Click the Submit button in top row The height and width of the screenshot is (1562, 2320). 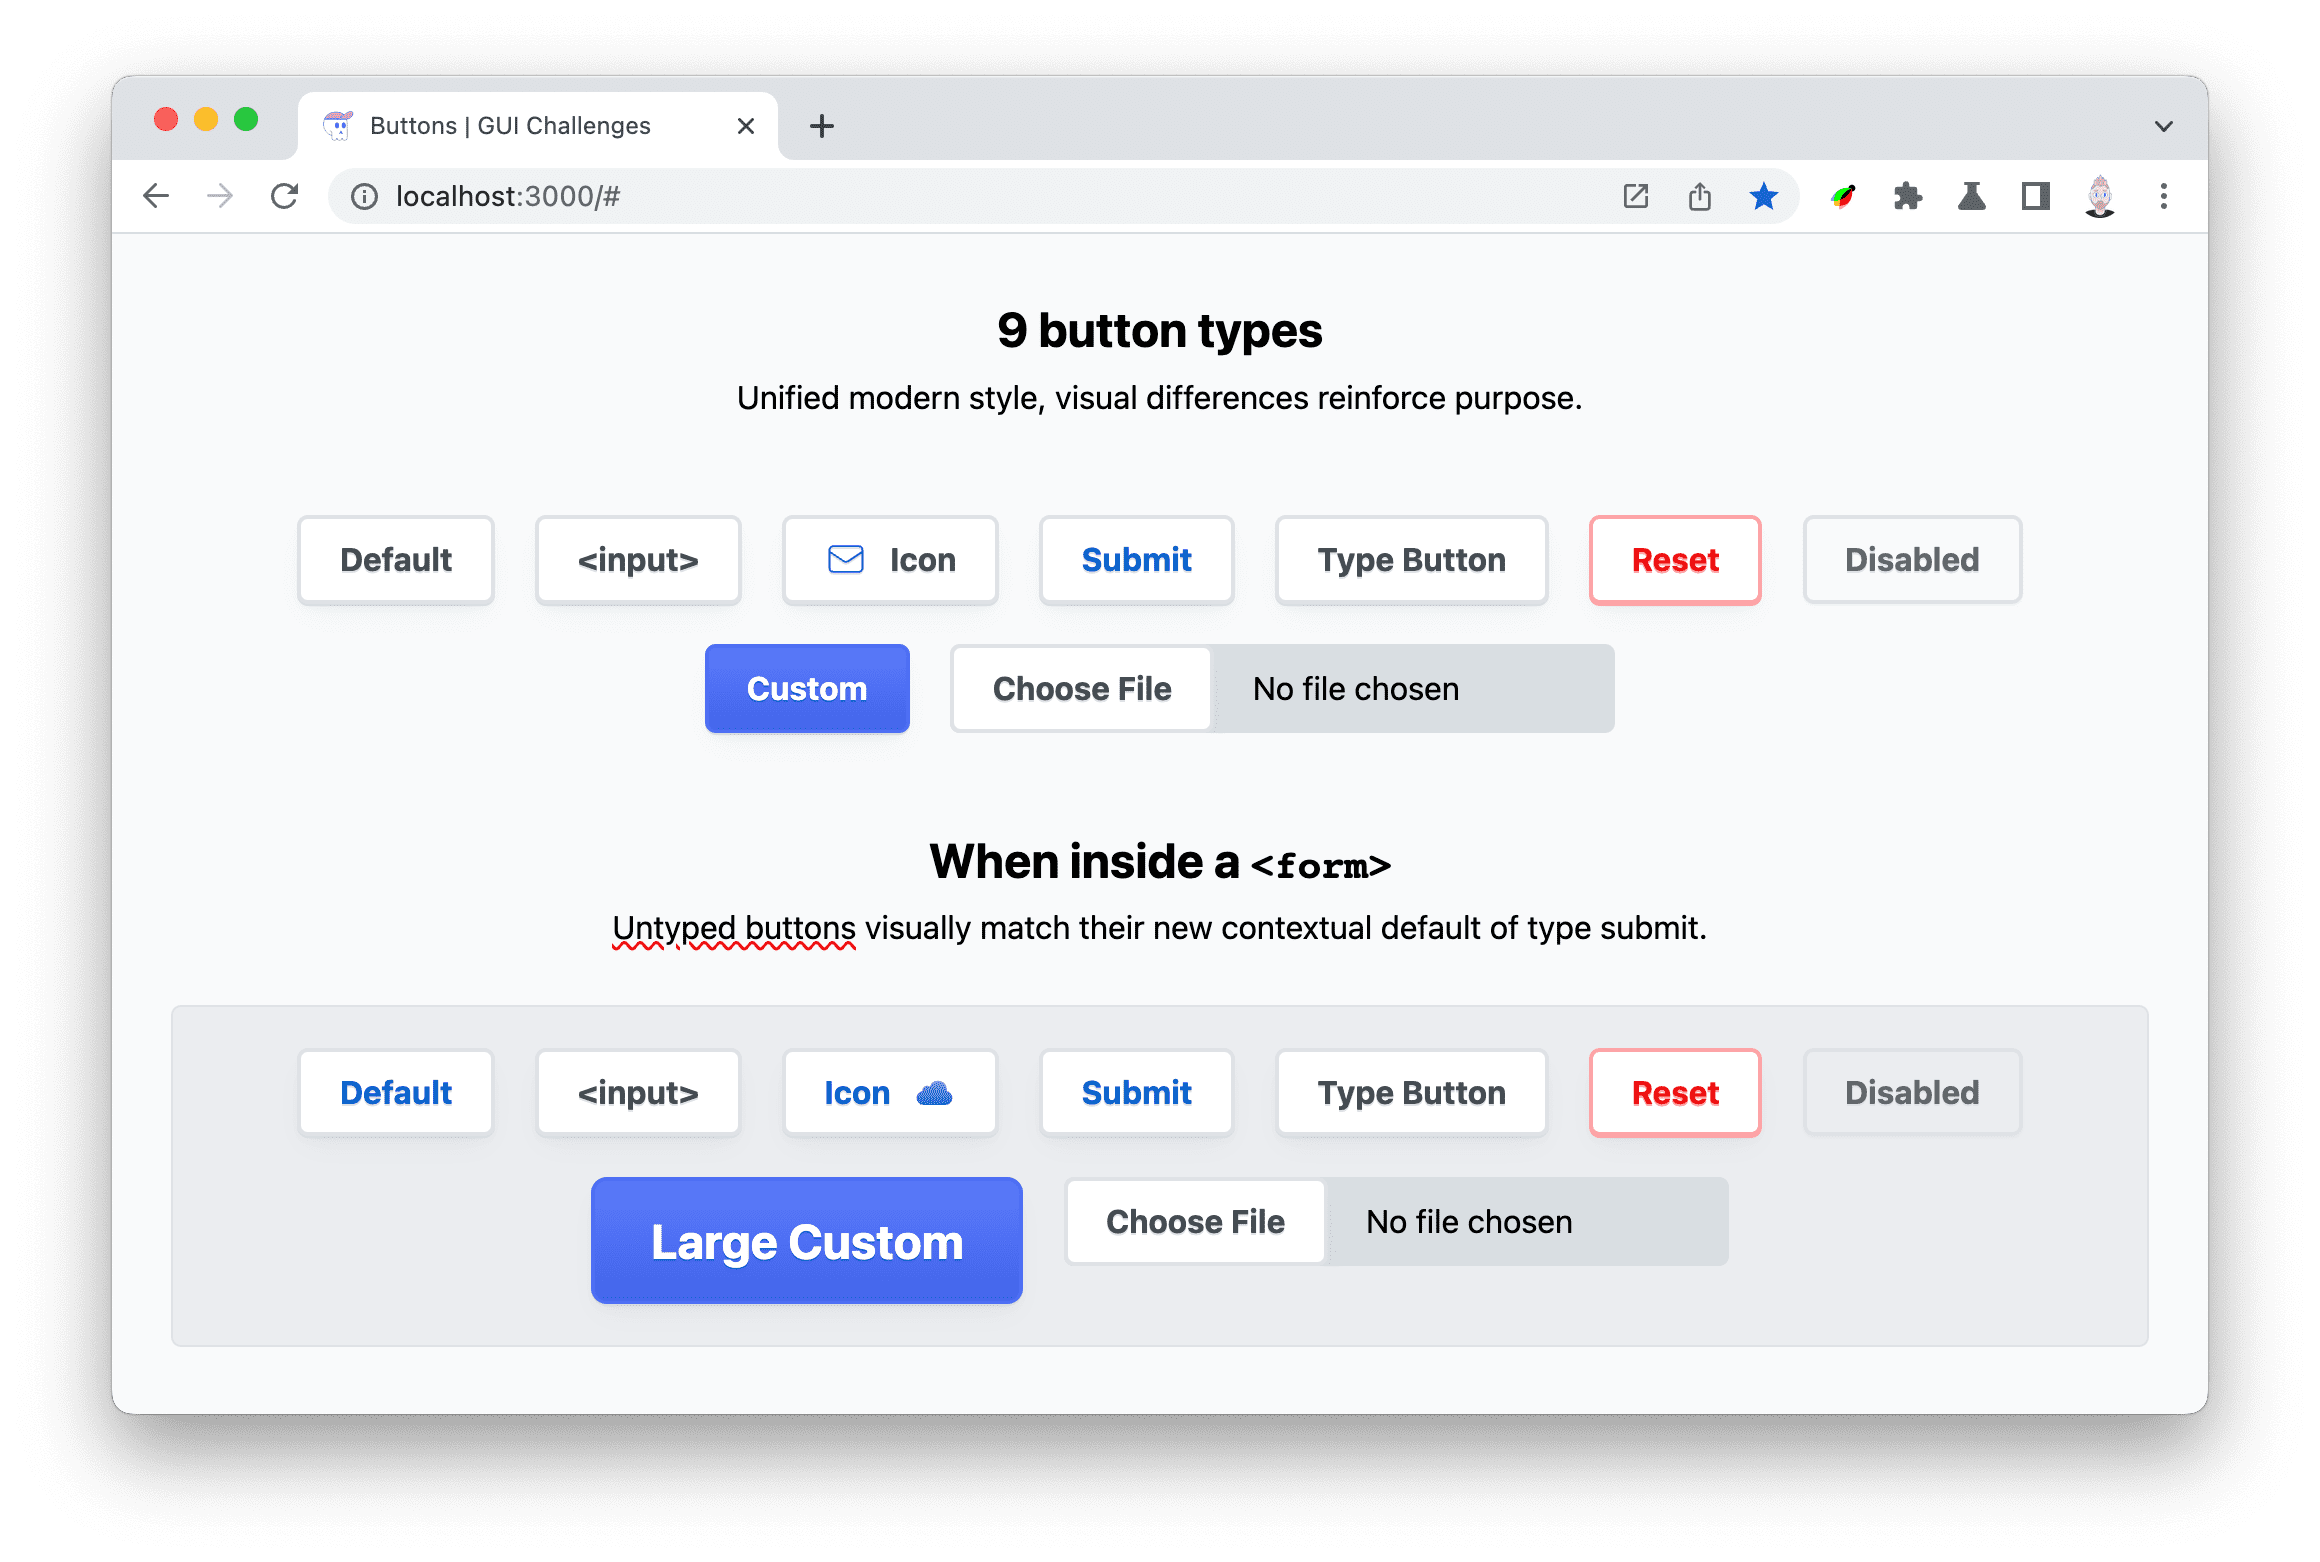coord(1136,560)
